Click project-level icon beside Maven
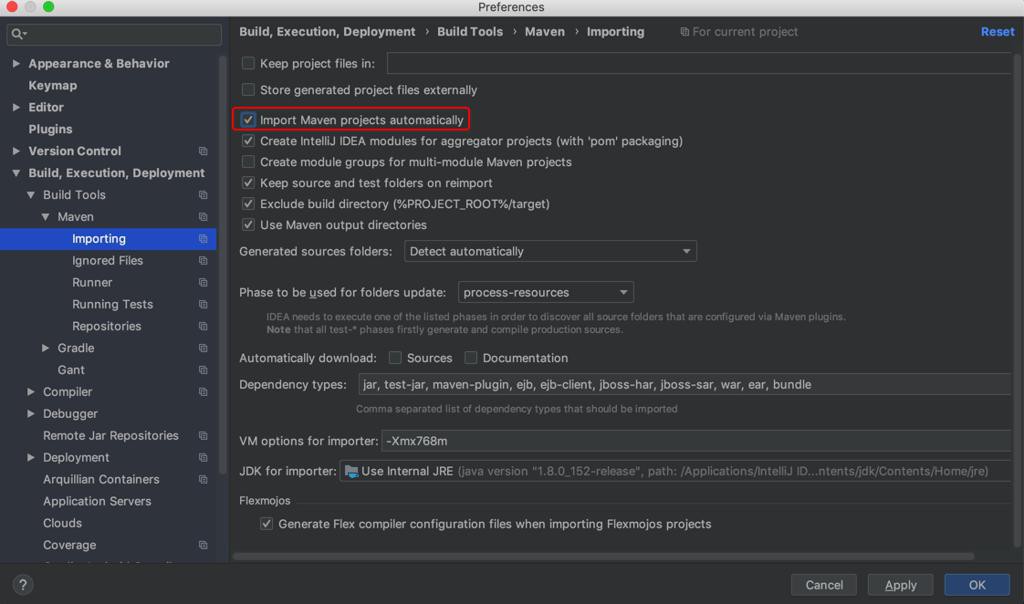1024x604 pixels. click(203, 217)
